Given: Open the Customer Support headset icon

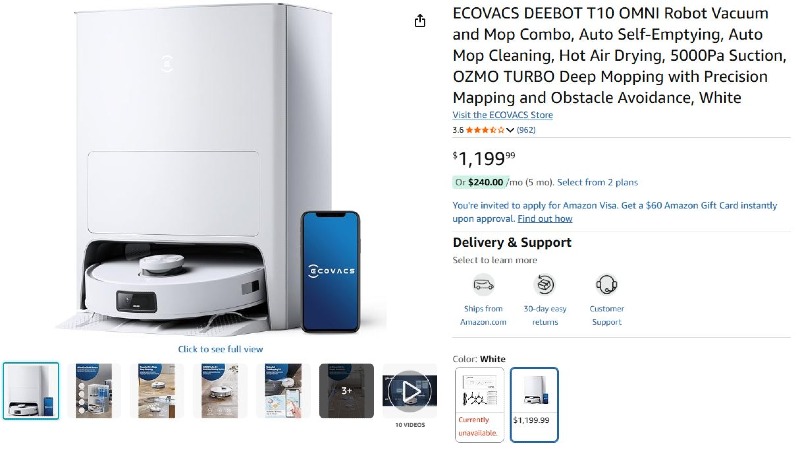Looking at the screenshot, I should pyautogui.click(x=607, y=284).
